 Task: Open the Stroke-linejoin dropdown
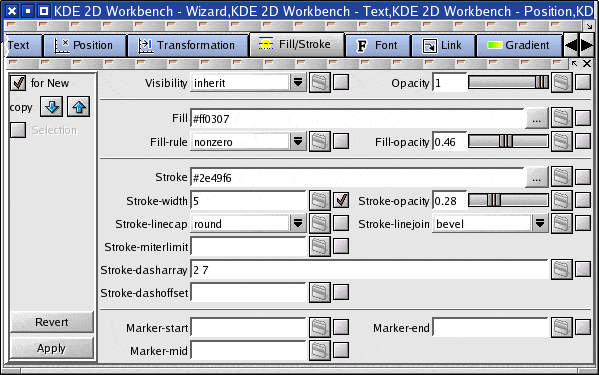(x=540, y=223)
